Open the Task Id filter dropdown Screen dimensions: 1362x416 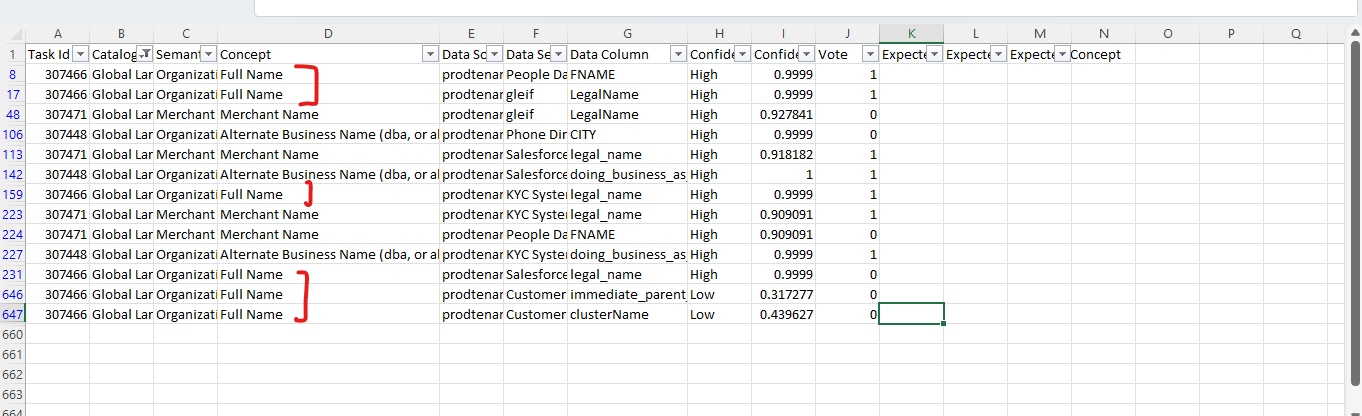click(x=81, y=55)
